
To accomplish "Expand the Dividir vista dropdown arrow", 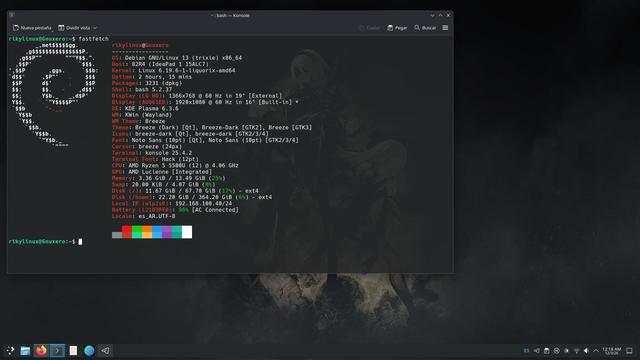I will pyautogui.click(x=95, y=28).
